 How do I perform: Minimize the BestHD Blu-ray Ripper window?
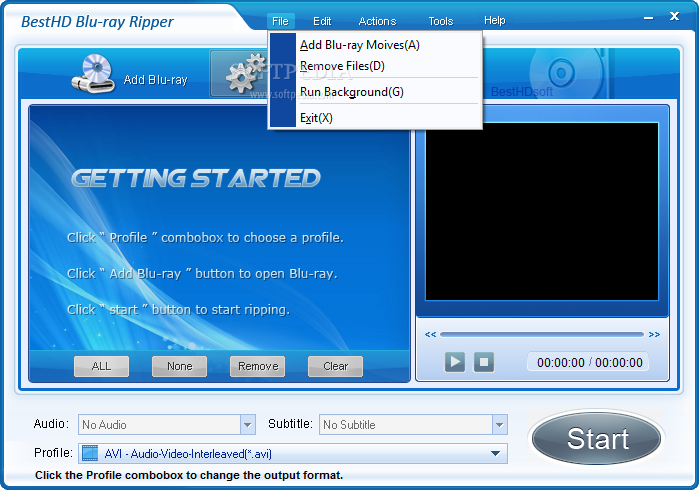pyautogui.click(x=649, y=18)
